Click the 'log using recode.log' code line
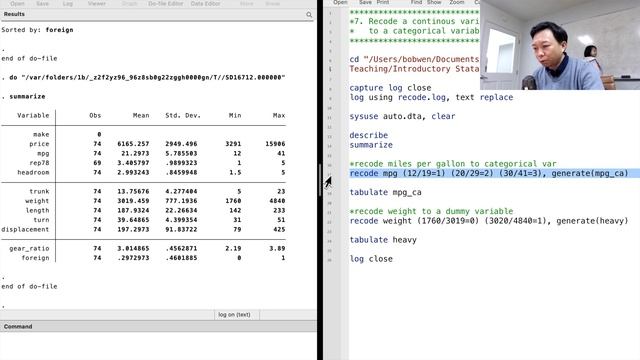This screenshot has width=640, height=360. (x=431, y=97)
